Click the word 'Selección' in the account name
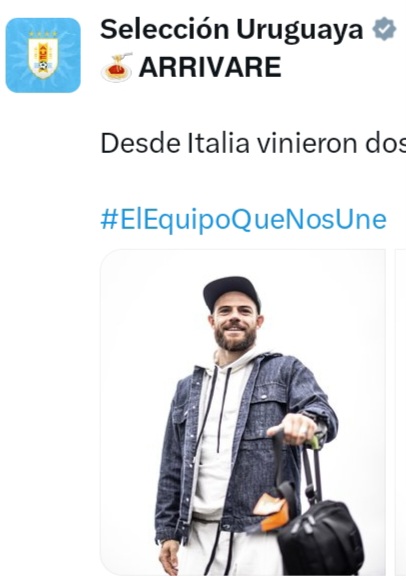This screenshot has height=580, width=406. pyautogui.click(x=165, y=29)
